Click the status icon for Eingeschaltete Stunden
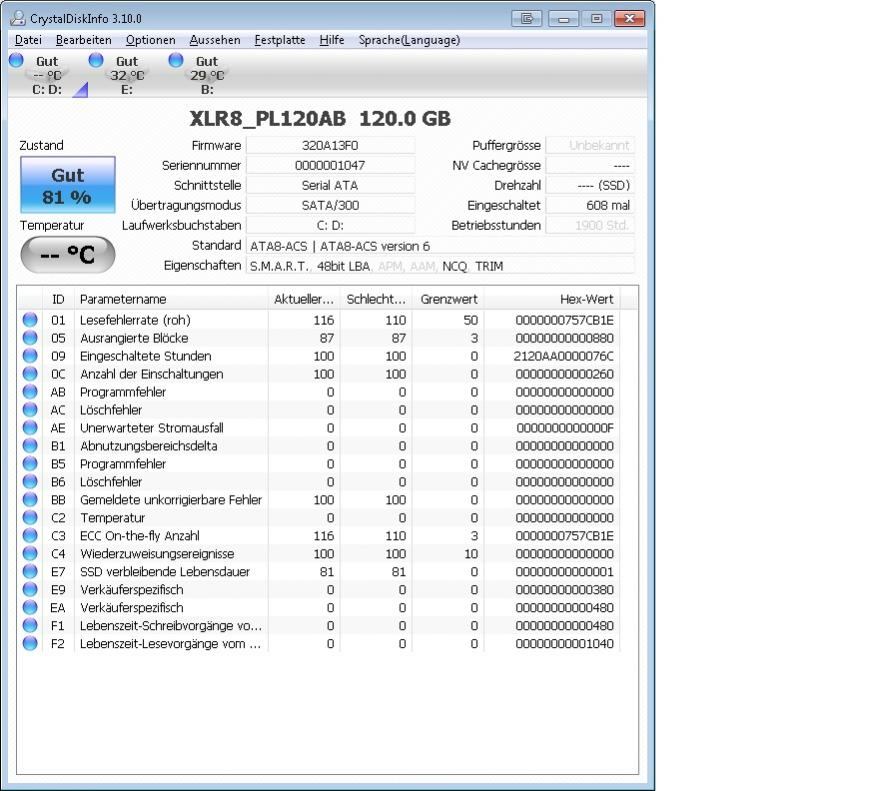 point(30,356)
